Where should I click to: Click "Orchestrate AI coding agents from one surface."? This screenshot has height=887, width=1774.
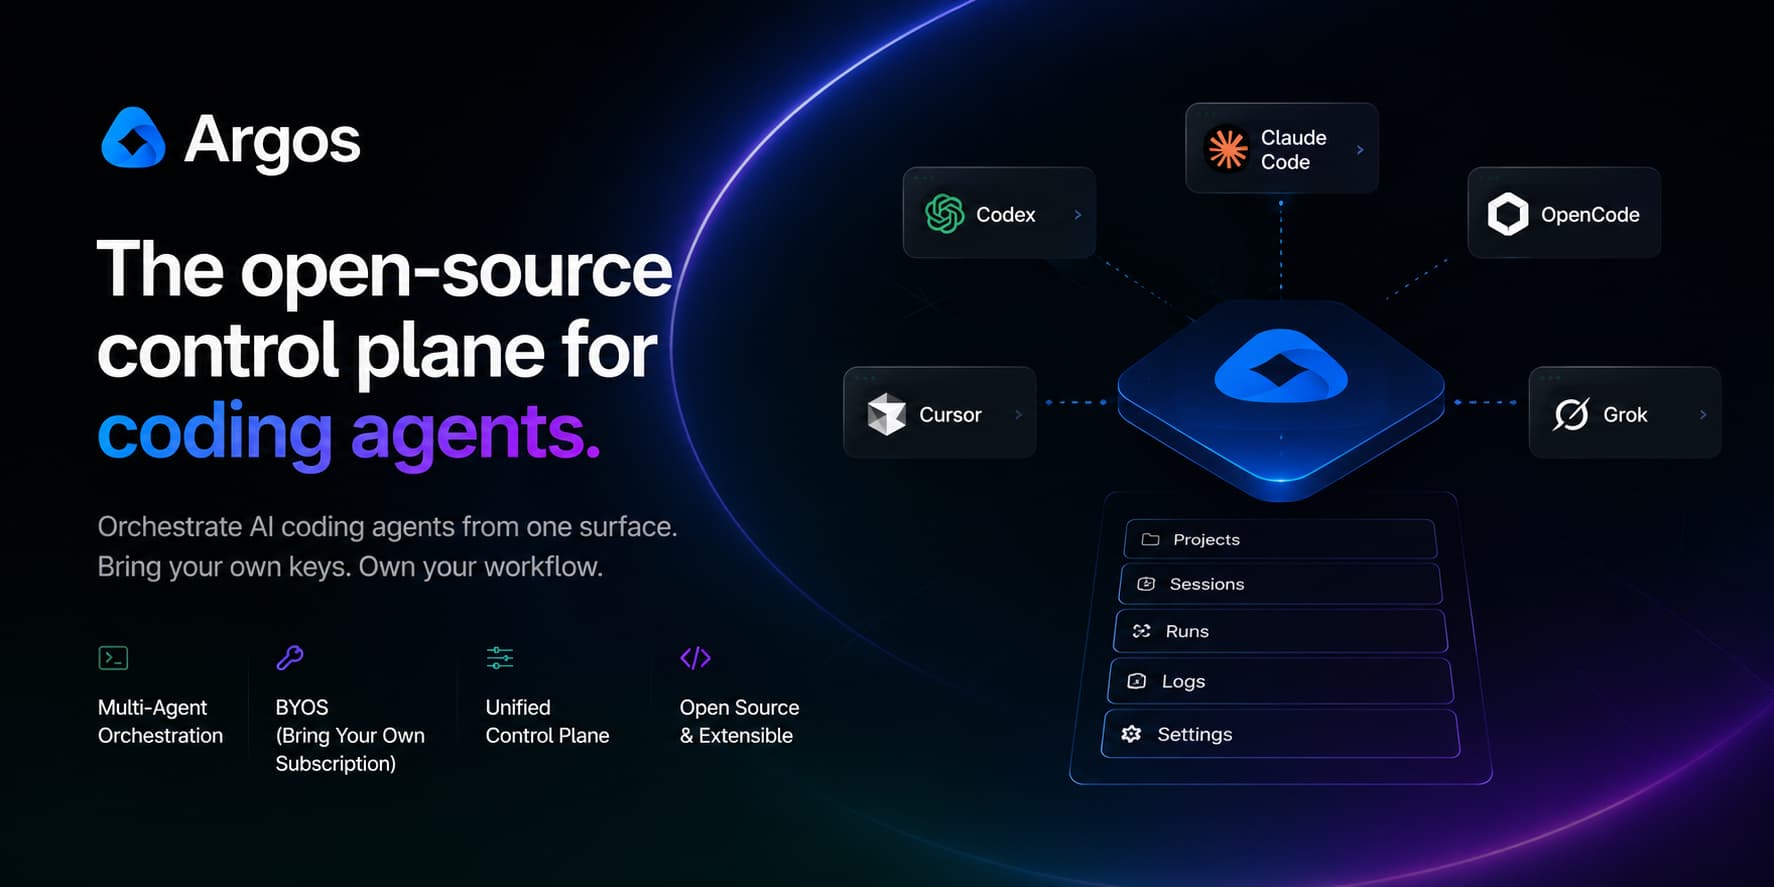[x=387, y=527]
